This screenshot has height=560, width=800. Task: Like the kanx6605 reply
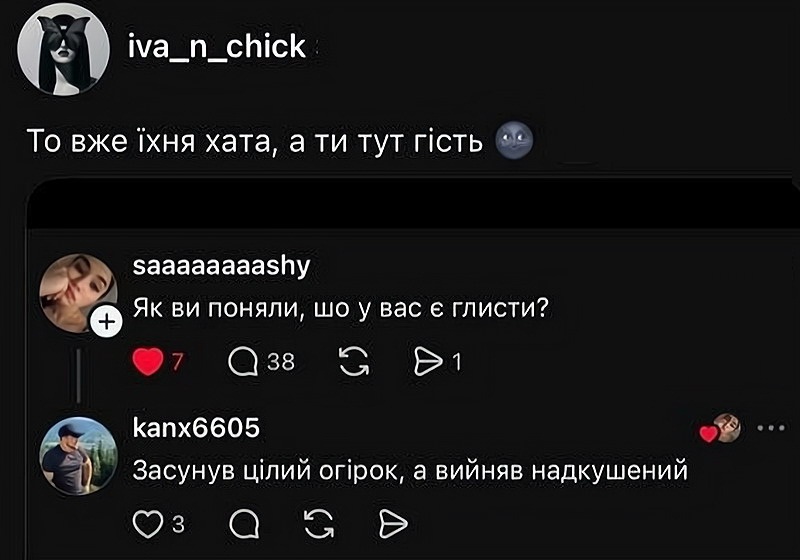[147, 523]
